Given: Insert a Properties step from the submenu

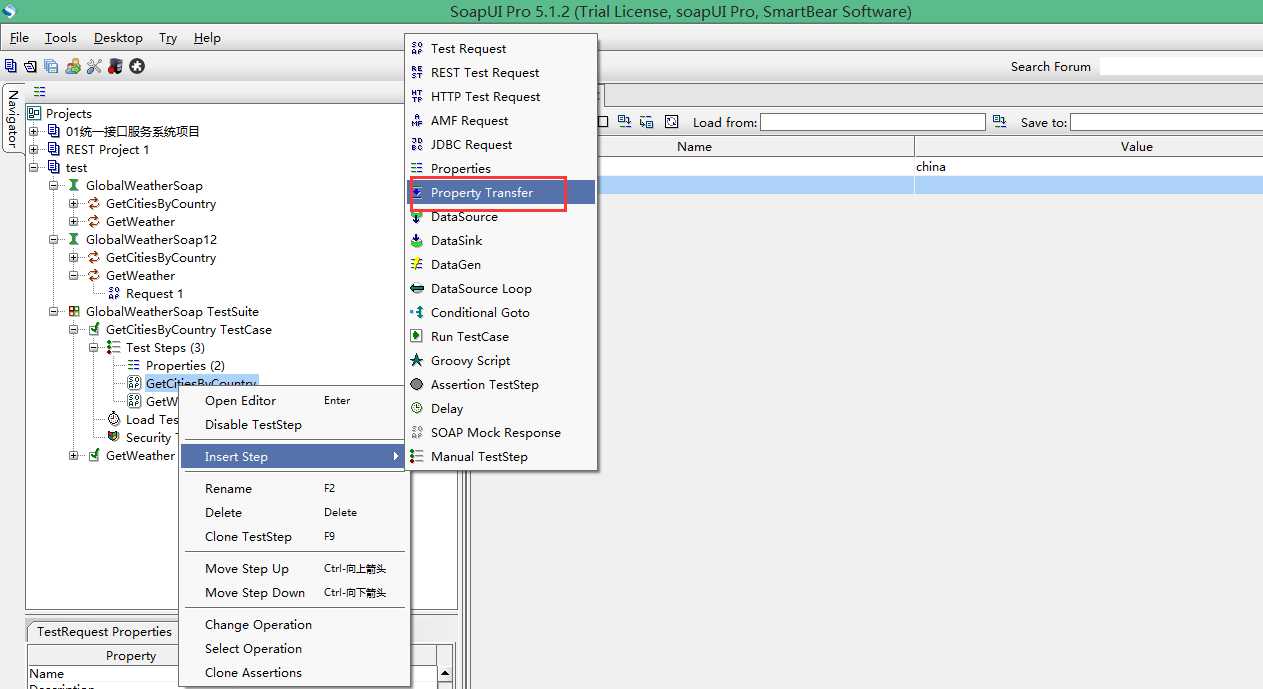Looking at the screenshot, I should point(501,168).
